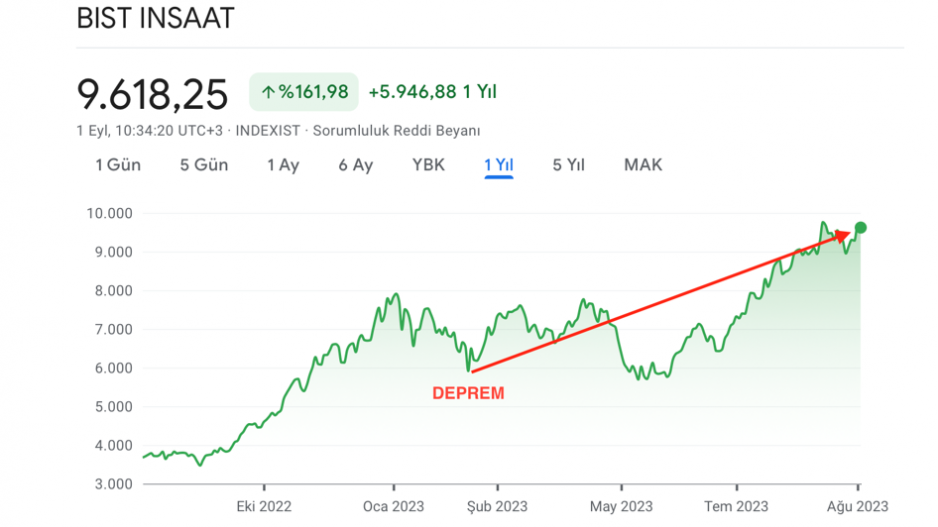Click the active 1 Yıl tab
This screenshot has height=527, width=938.
coord(498,165)
